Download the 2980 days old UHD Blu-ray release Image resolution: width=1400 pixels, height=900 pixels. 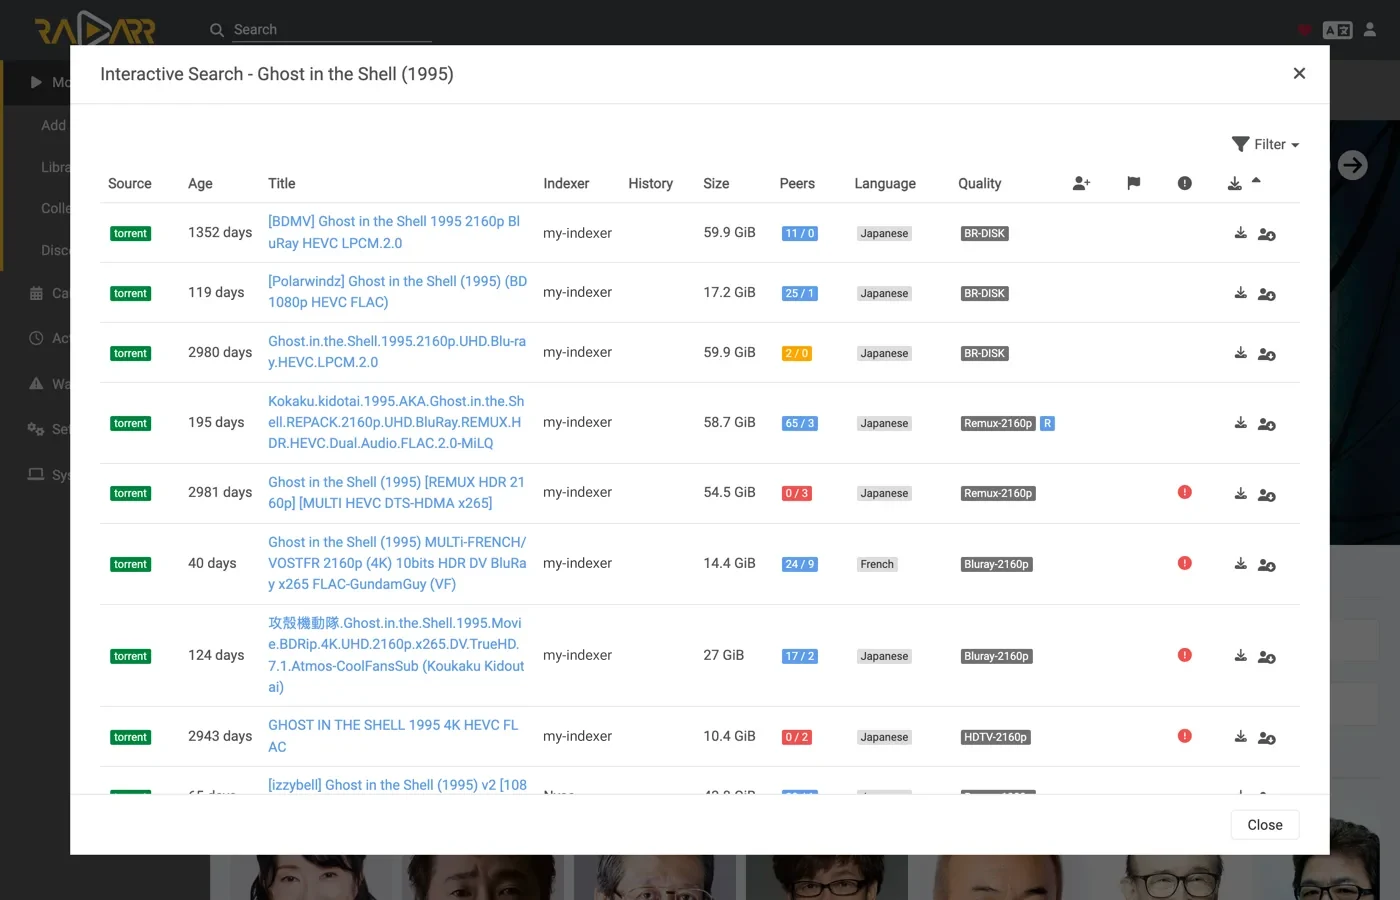[1240, 353]
